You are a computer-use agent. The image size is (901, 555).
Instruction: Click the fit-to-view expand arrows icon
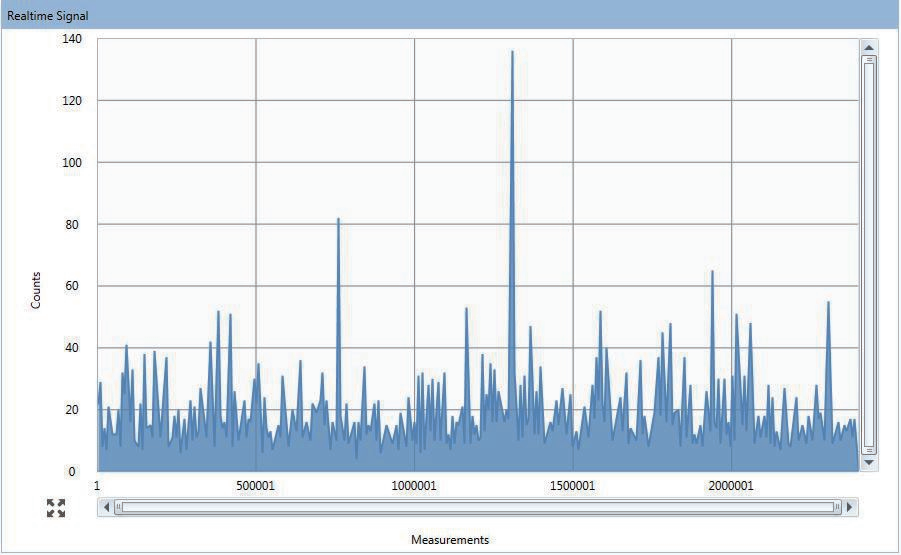[x=56, y=508]
